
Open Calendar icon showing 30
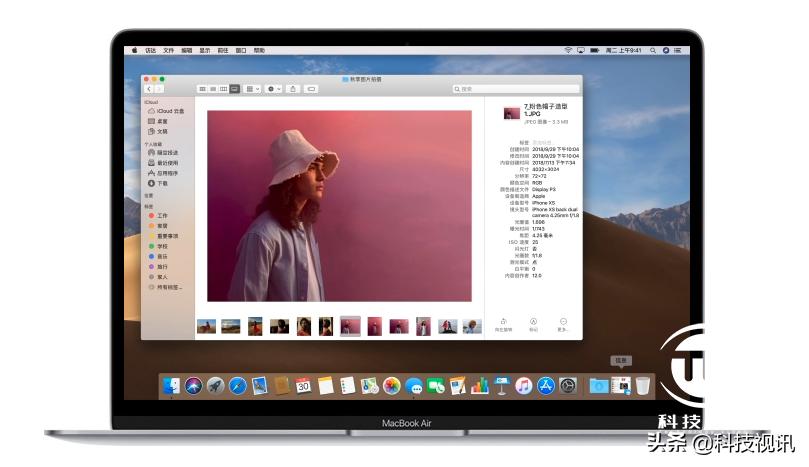[x=303, y=385]
